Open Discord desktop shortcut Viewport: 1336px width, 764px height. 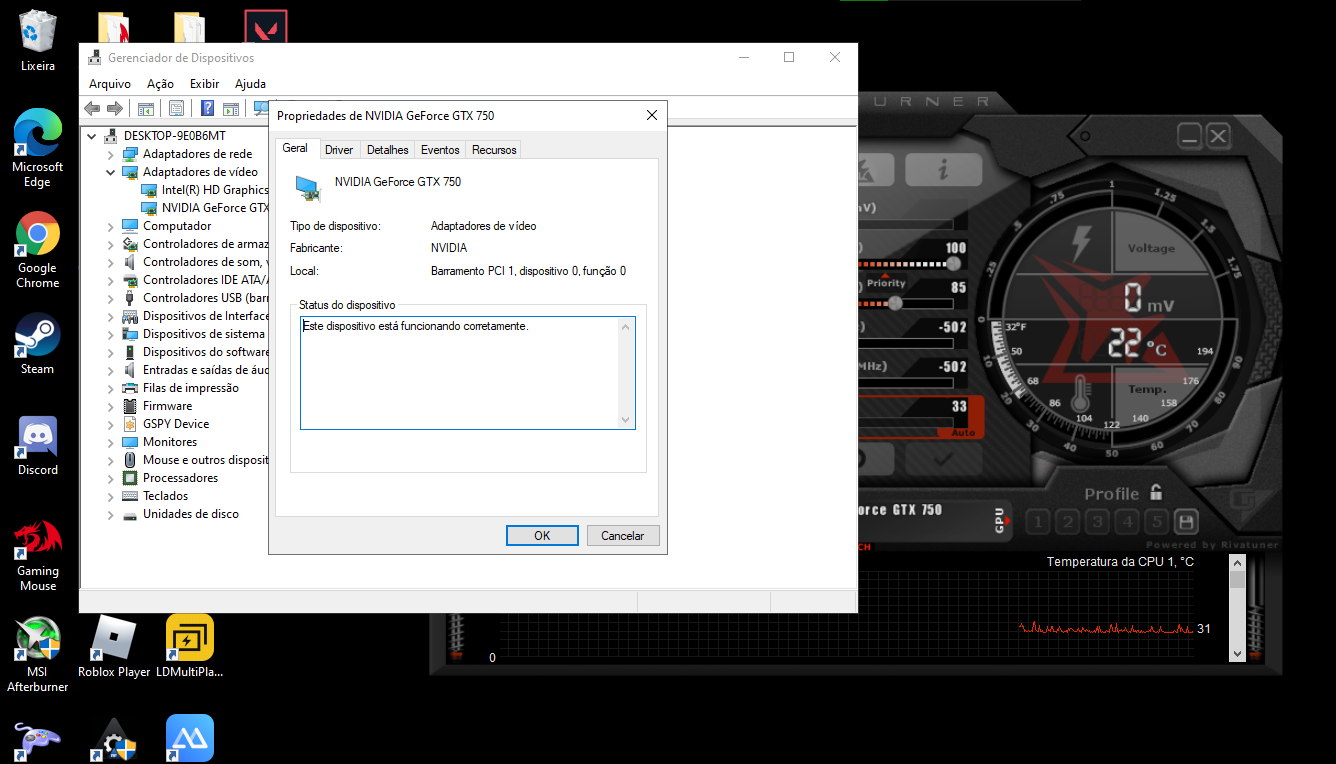[38, 446]
